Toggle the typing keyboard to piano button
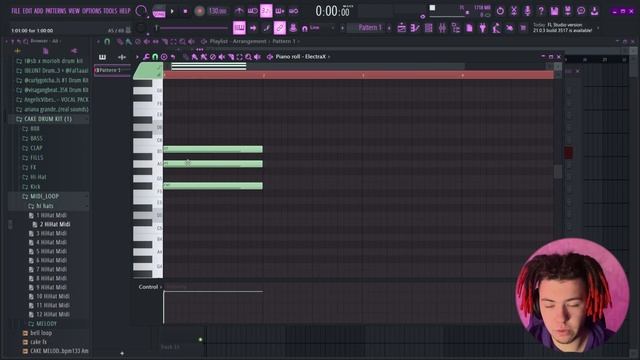Viewport: 640px width, 360px height. pos(239,28)
